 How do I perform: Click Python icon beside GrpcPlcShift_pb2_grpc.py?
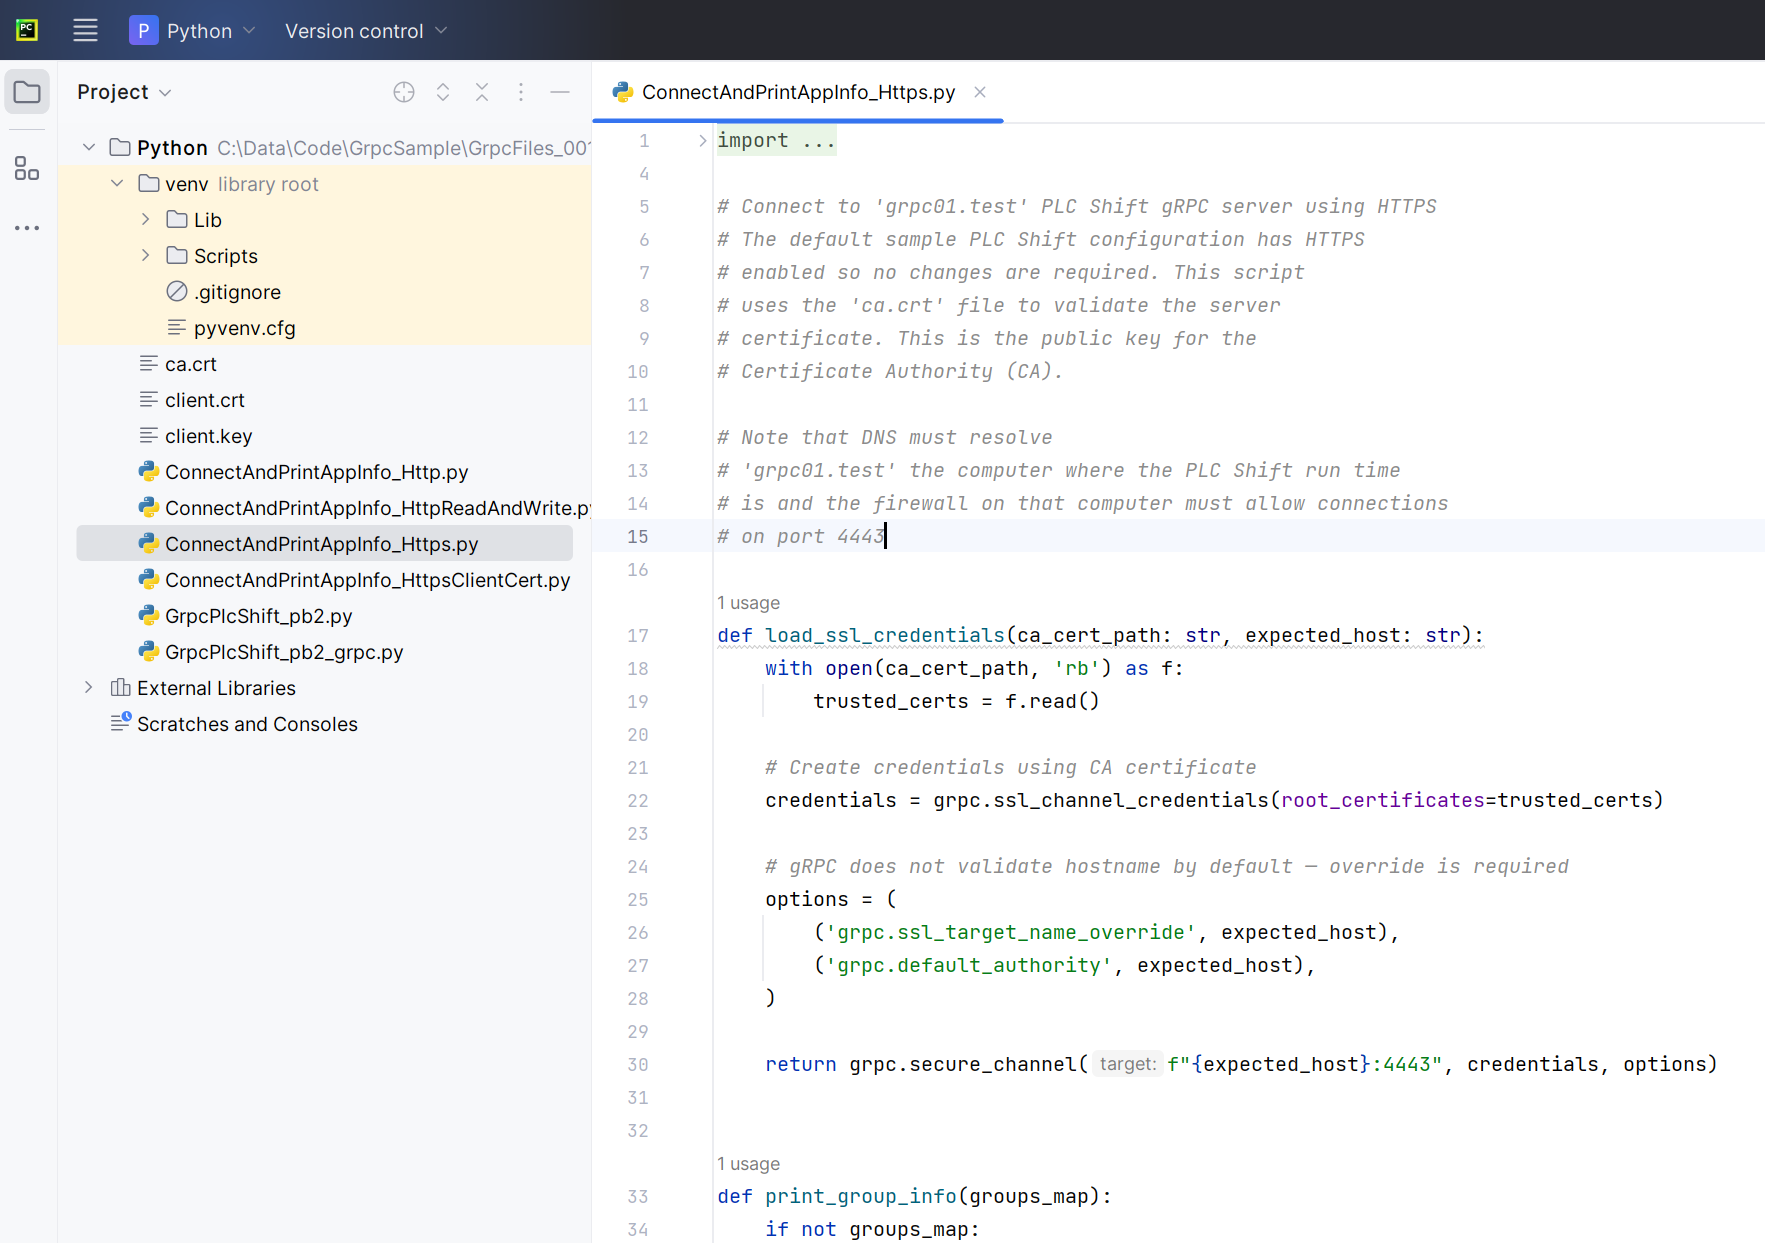[x=149, y=652]
